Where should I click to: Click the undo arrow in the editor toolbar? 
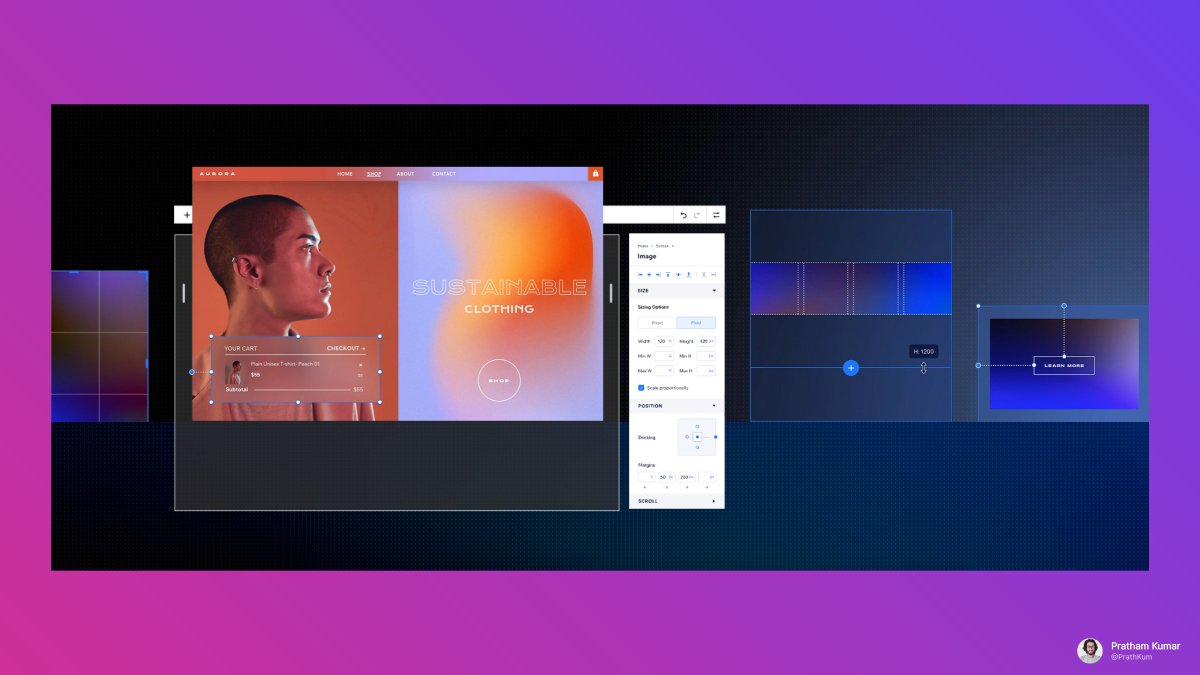tap(684, 215)
